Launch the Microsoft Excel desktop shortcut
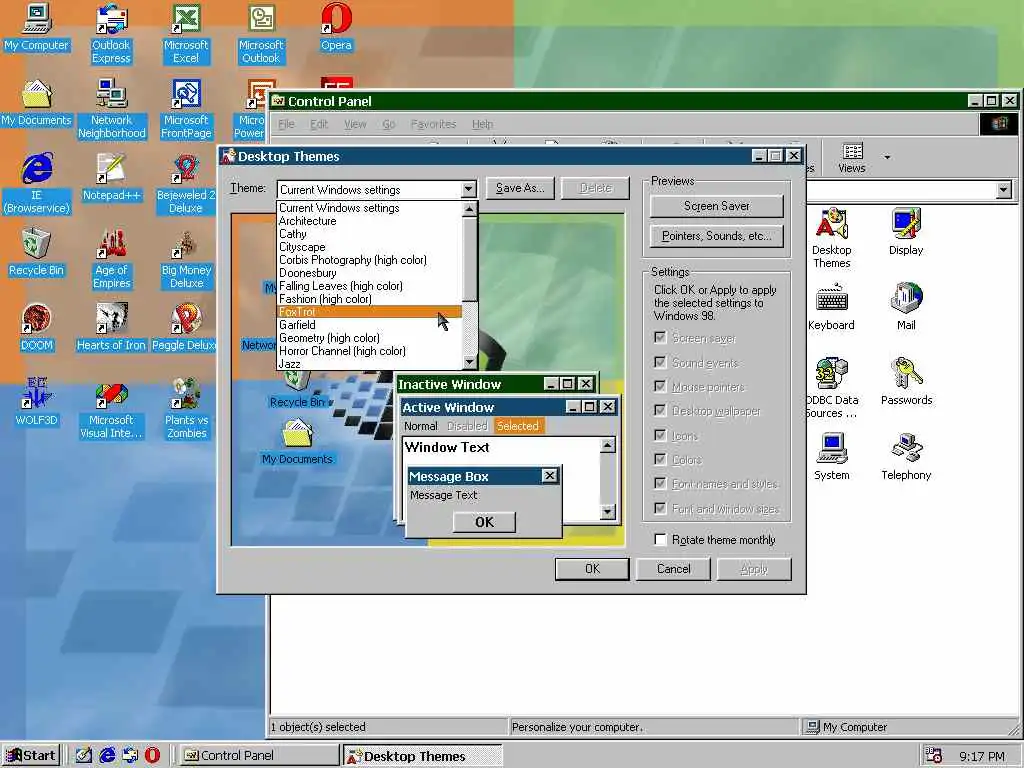Viewport: 1024px width, 768px height. pyautogui.click(x=186, y=34)
